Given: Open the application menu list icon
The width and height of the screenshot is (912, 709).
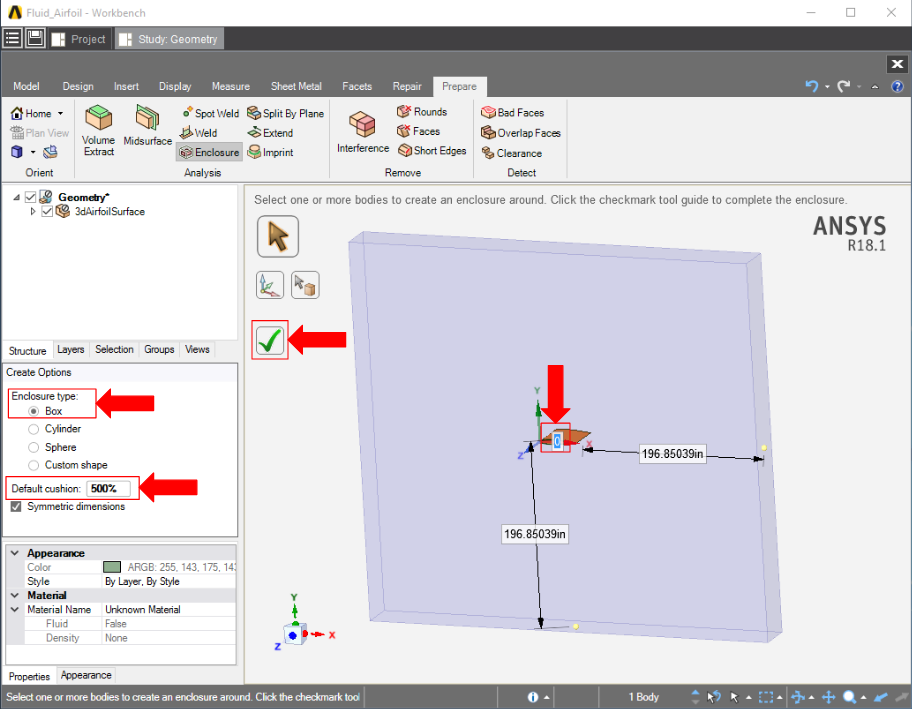Looking at the screenshot, I should coord(13,38).
